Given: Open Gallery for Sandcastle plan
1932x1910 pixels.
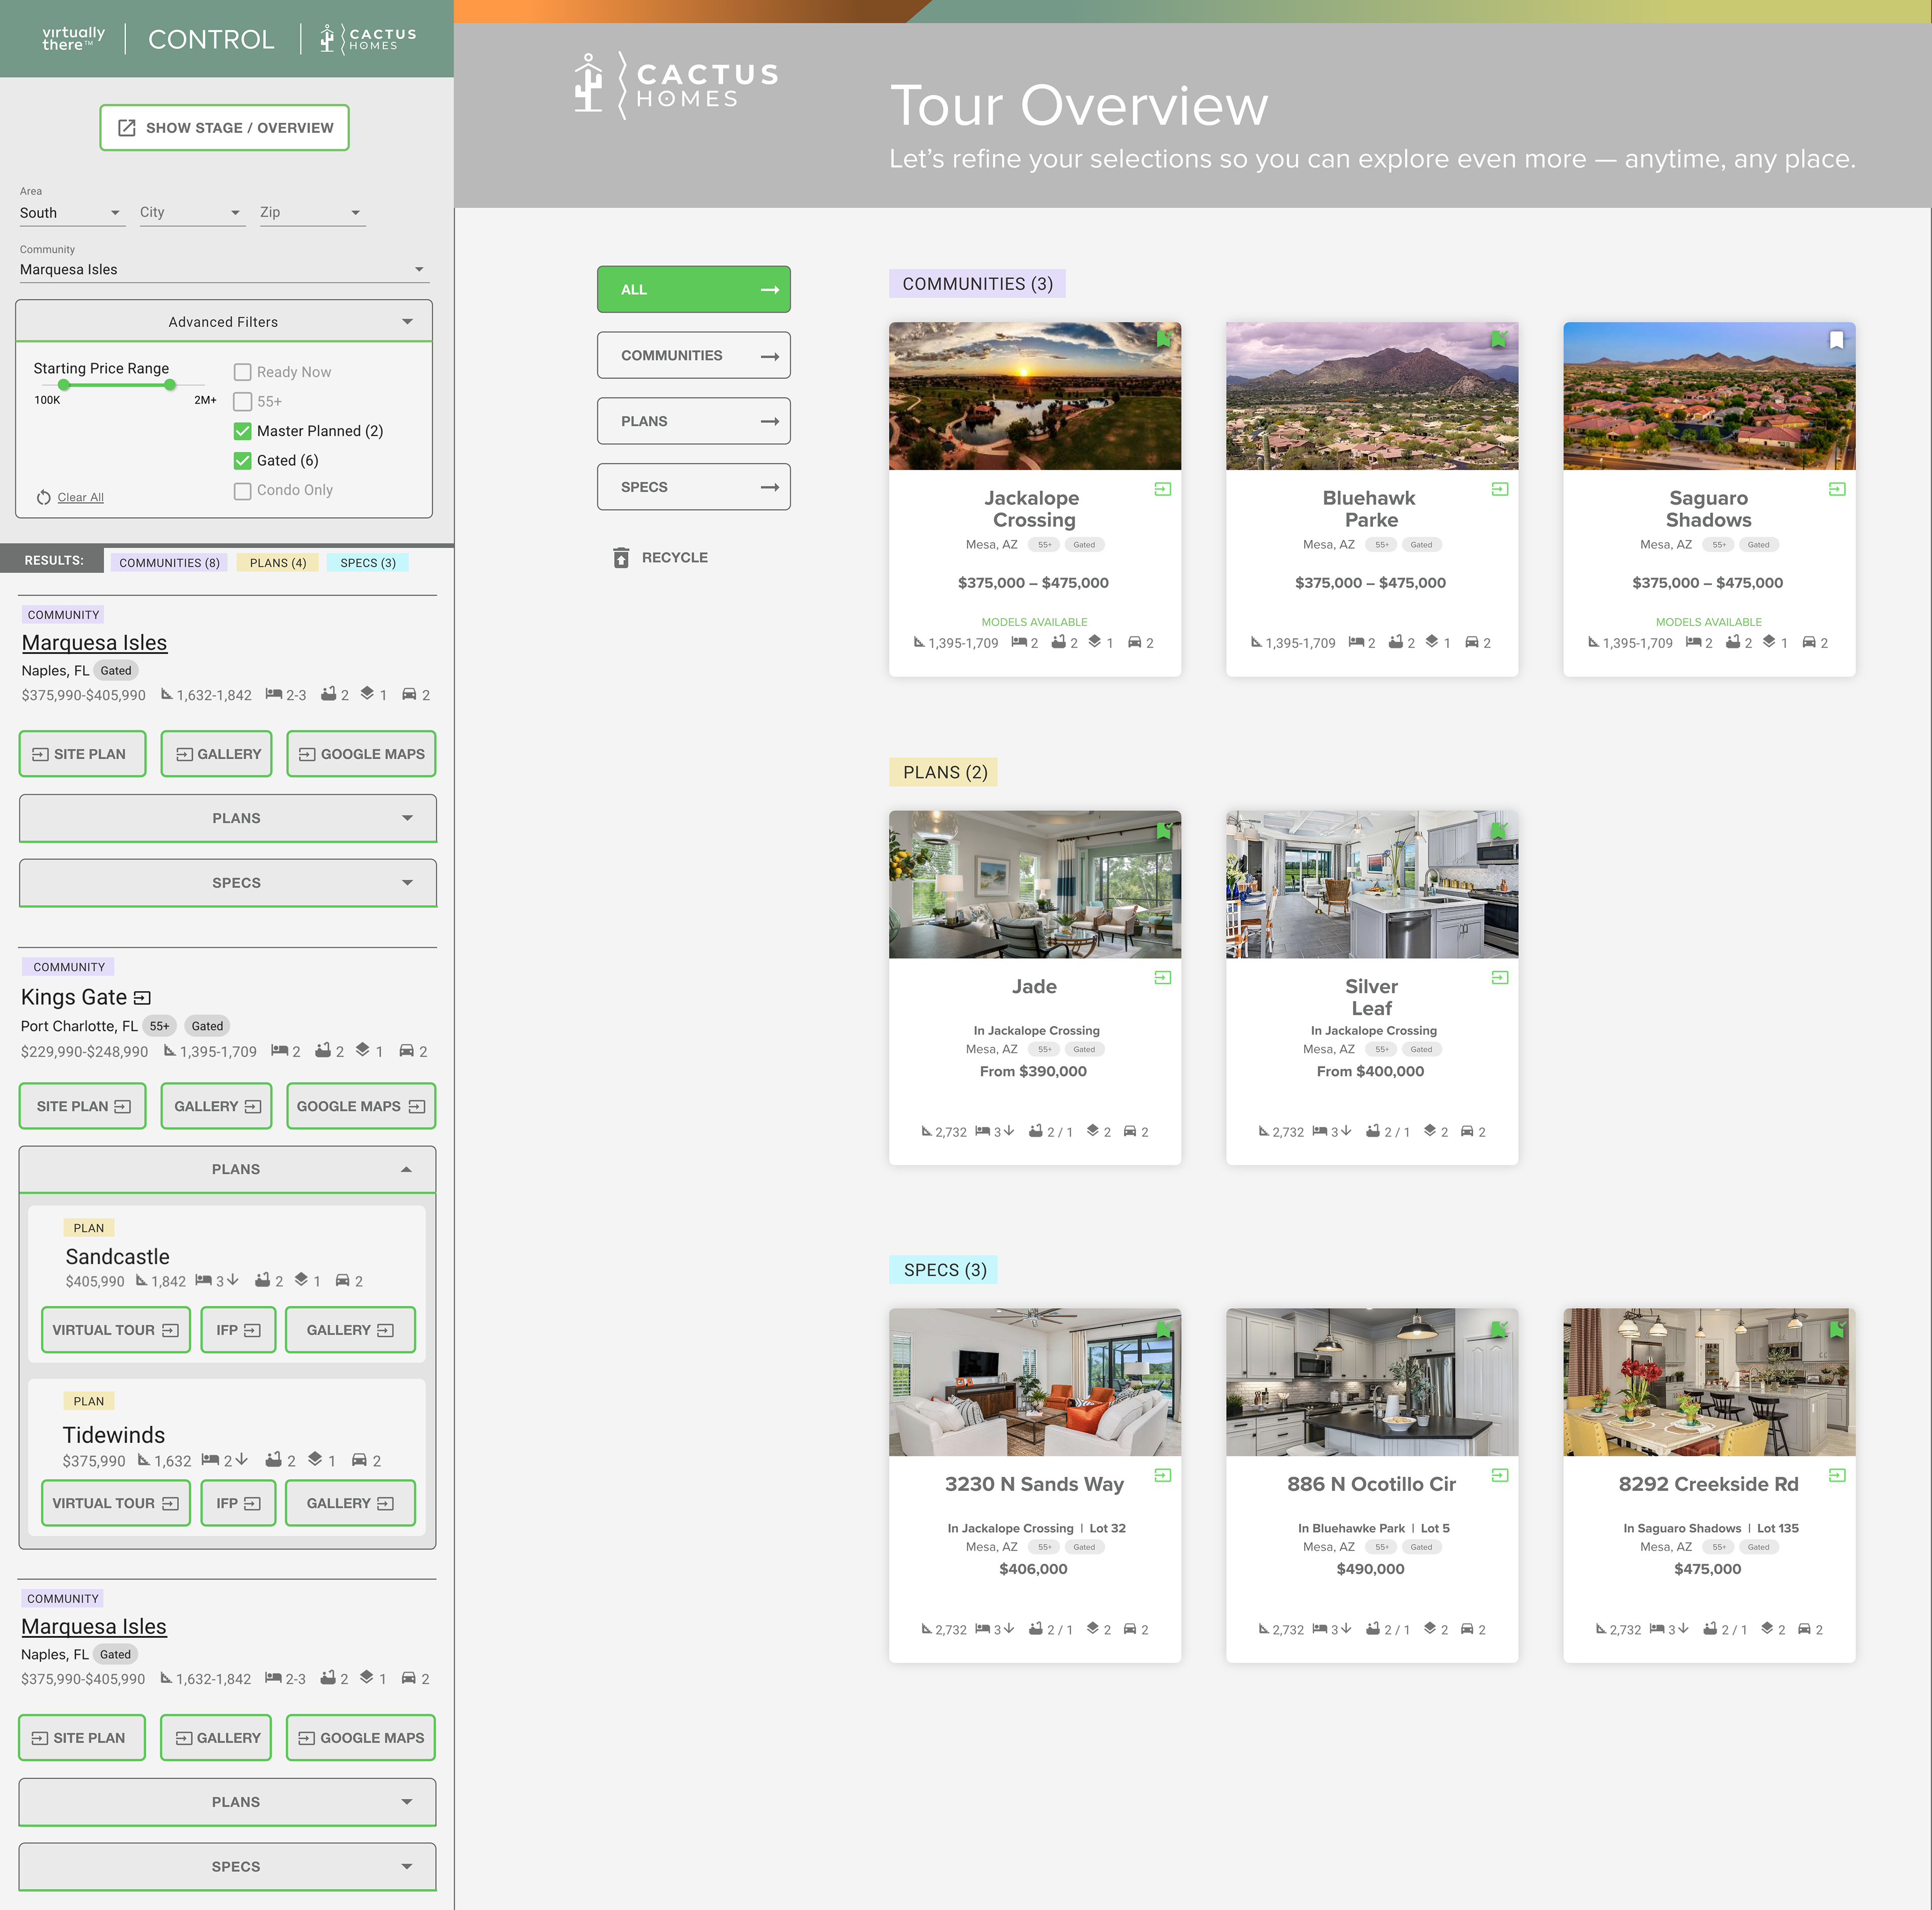Looking at the screenshot, I should (350, 1331).
